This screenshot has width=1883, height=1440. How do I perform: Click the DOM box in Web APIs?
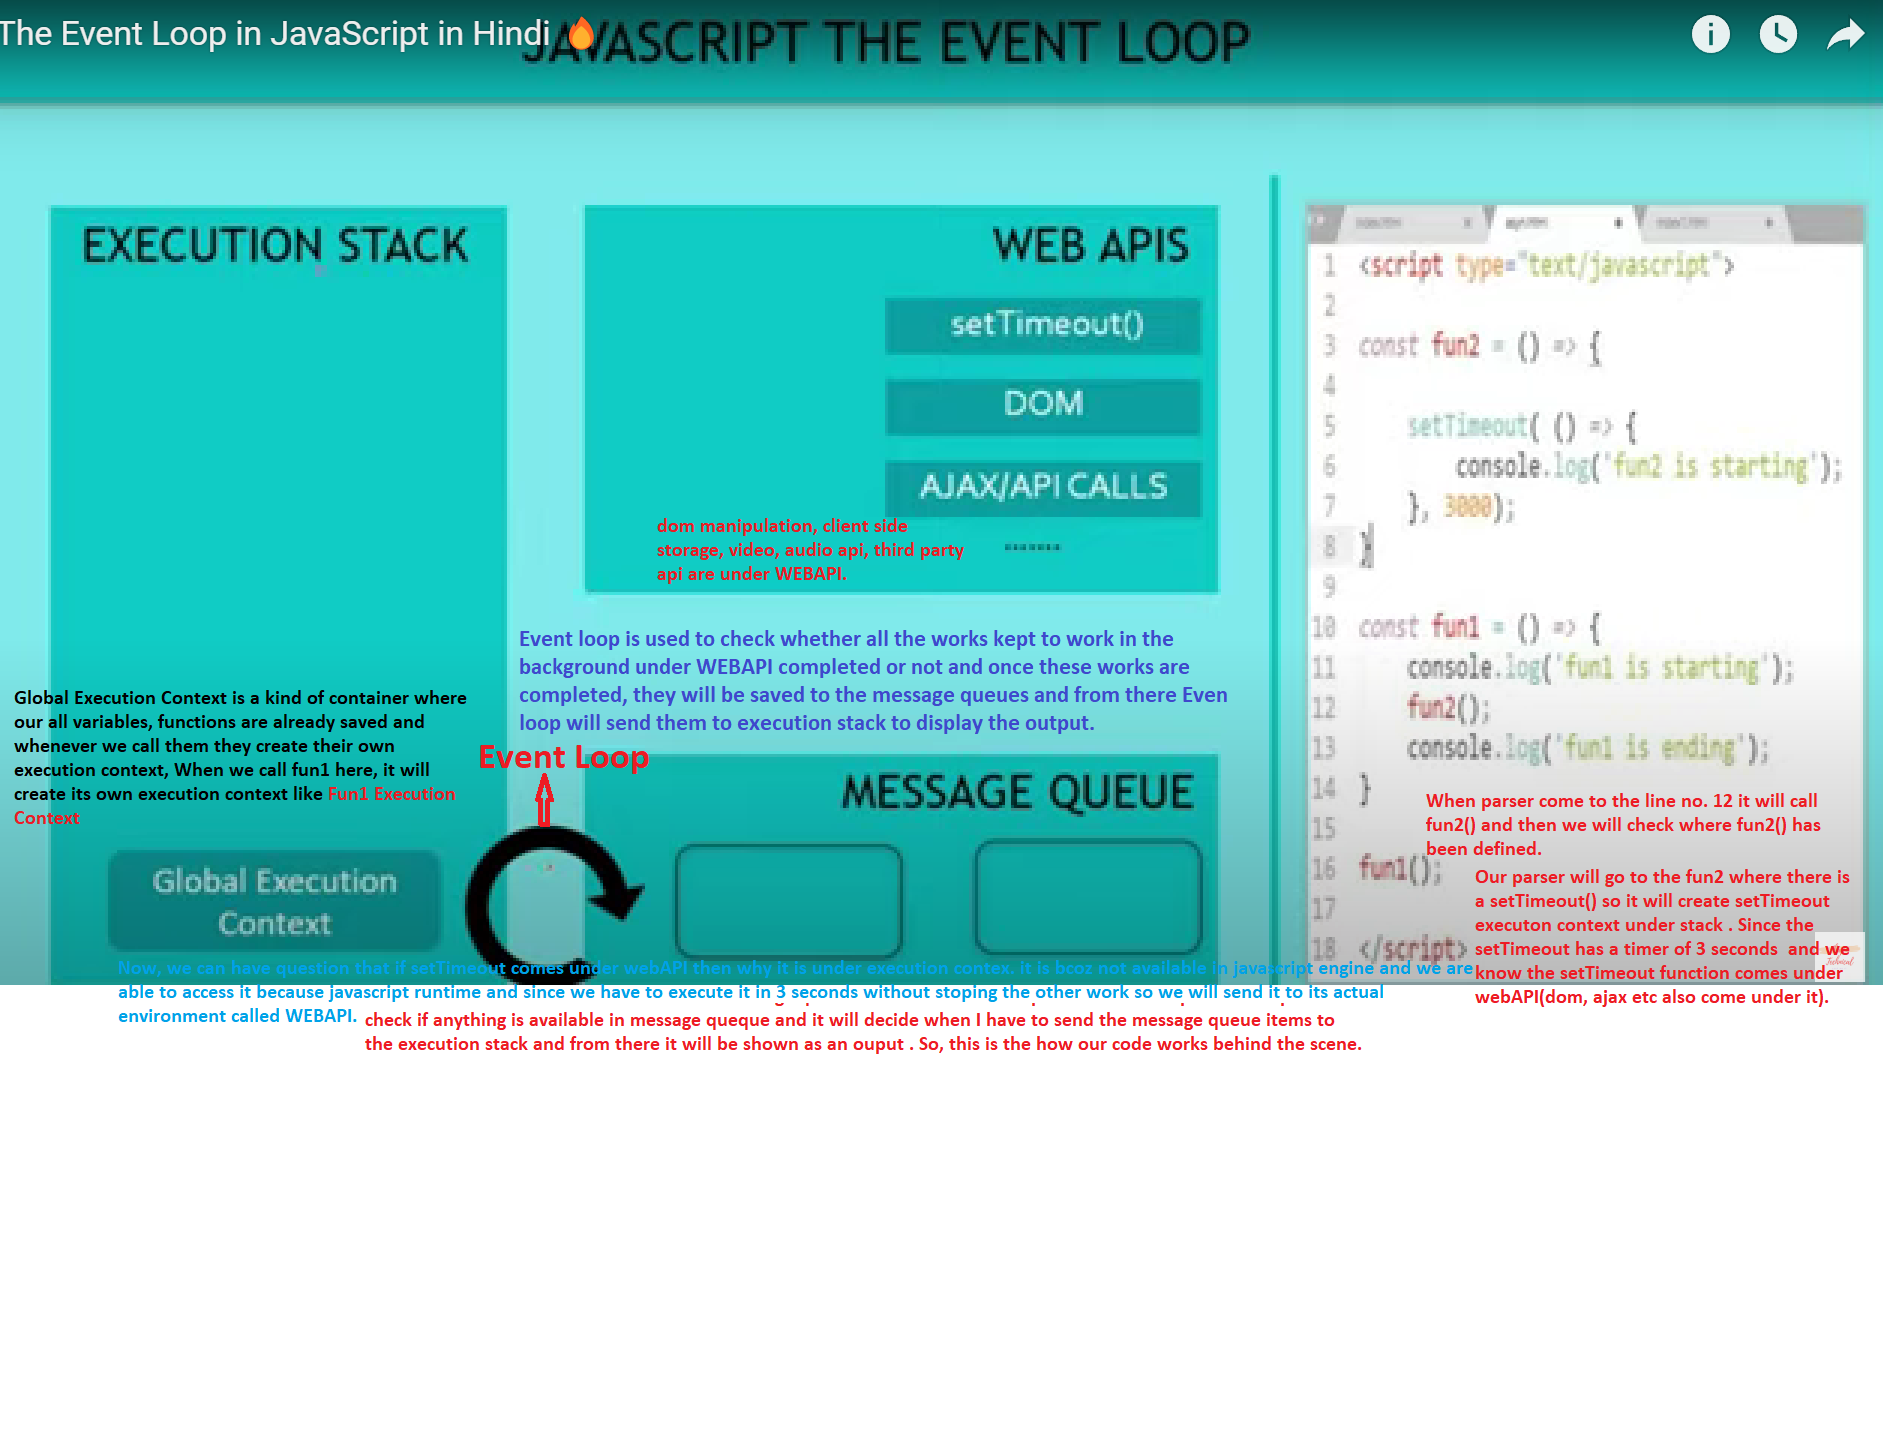point(1043,405)
